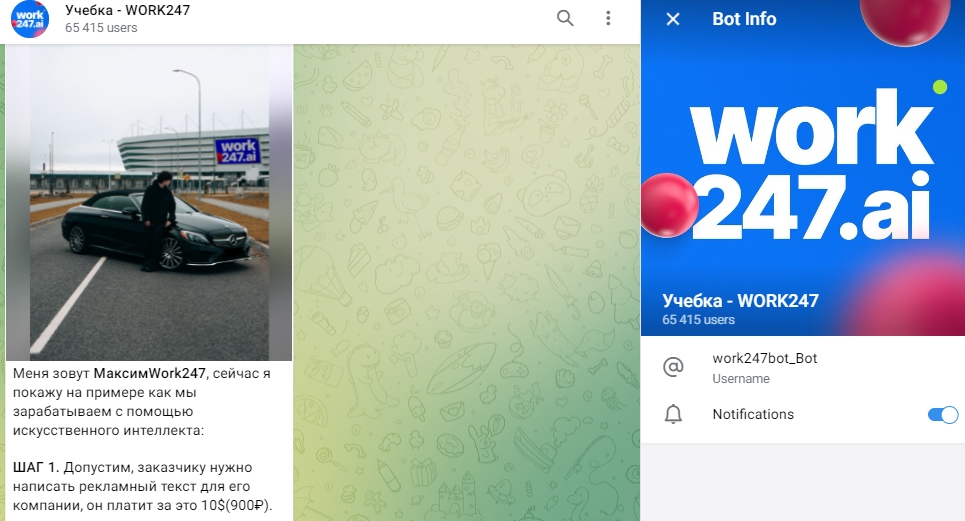Click the Bot Info panel title
965x521 pixels.
(744, 19)
